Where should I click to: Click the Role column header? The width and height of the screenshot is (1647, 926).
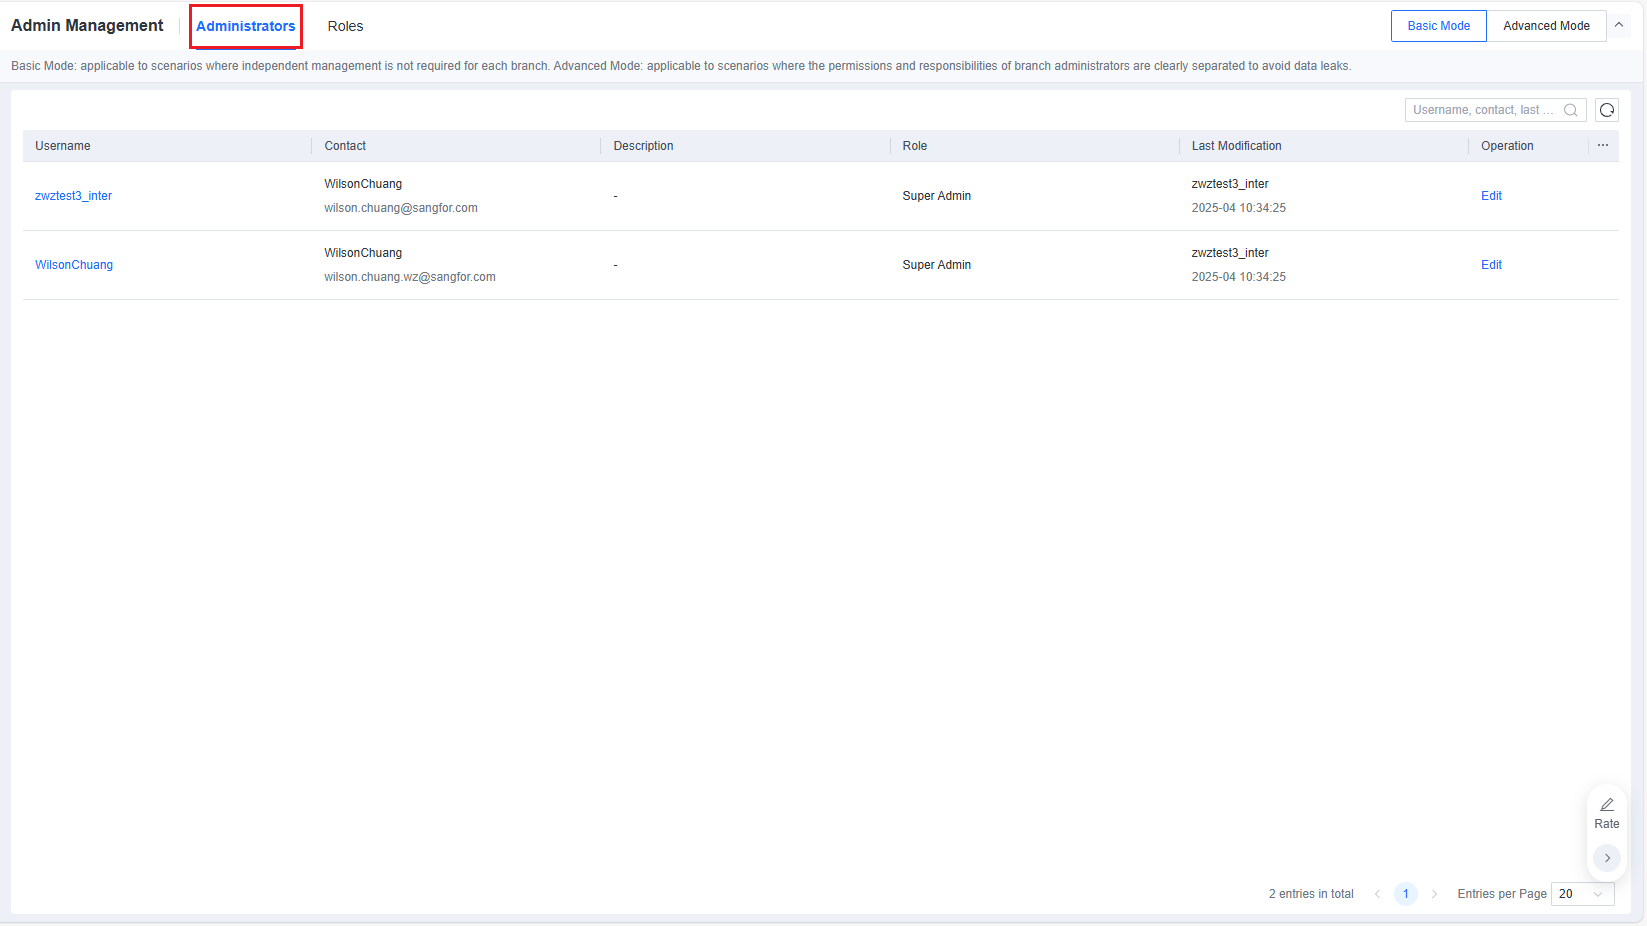tap(915, 146)
